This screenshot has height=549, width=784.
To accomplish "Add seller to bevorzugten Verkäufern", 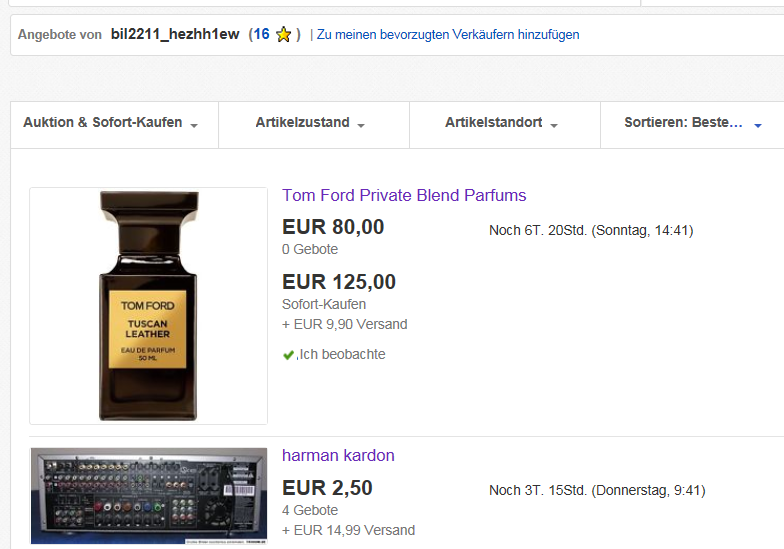I will tap(448, 34).
